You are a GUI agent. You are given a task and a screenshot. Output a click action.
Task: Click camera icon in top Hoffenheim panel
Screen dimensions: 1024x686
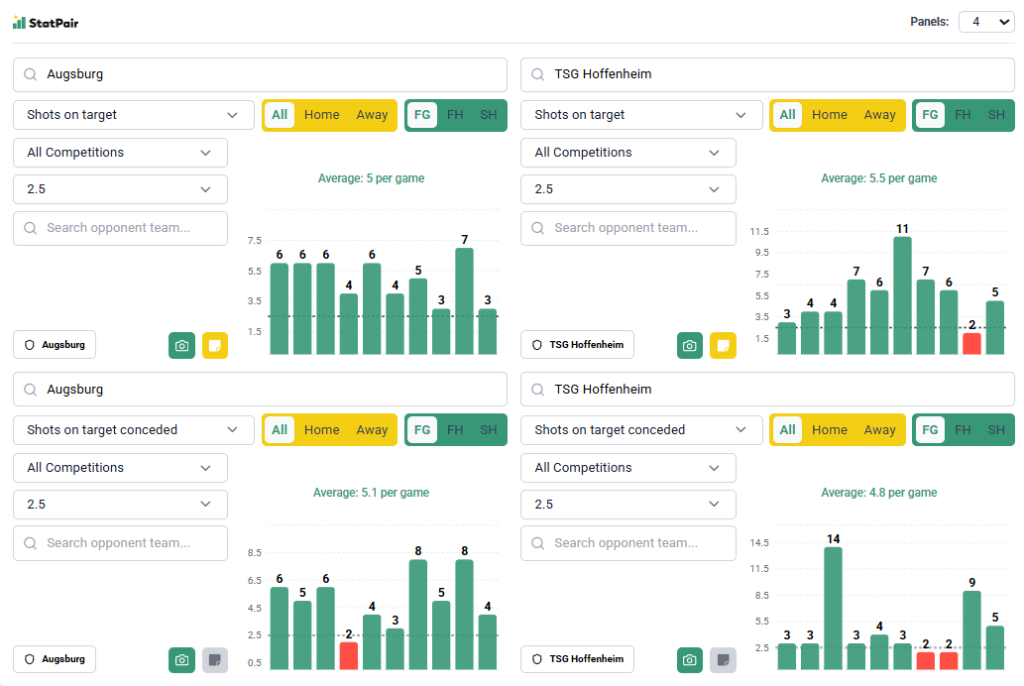[x=689, y=345]
